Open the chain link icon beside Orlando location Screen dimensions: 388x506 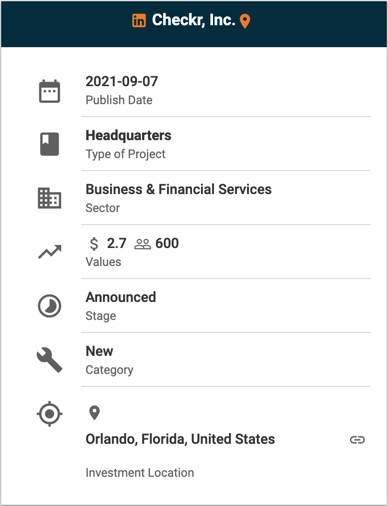357,440
